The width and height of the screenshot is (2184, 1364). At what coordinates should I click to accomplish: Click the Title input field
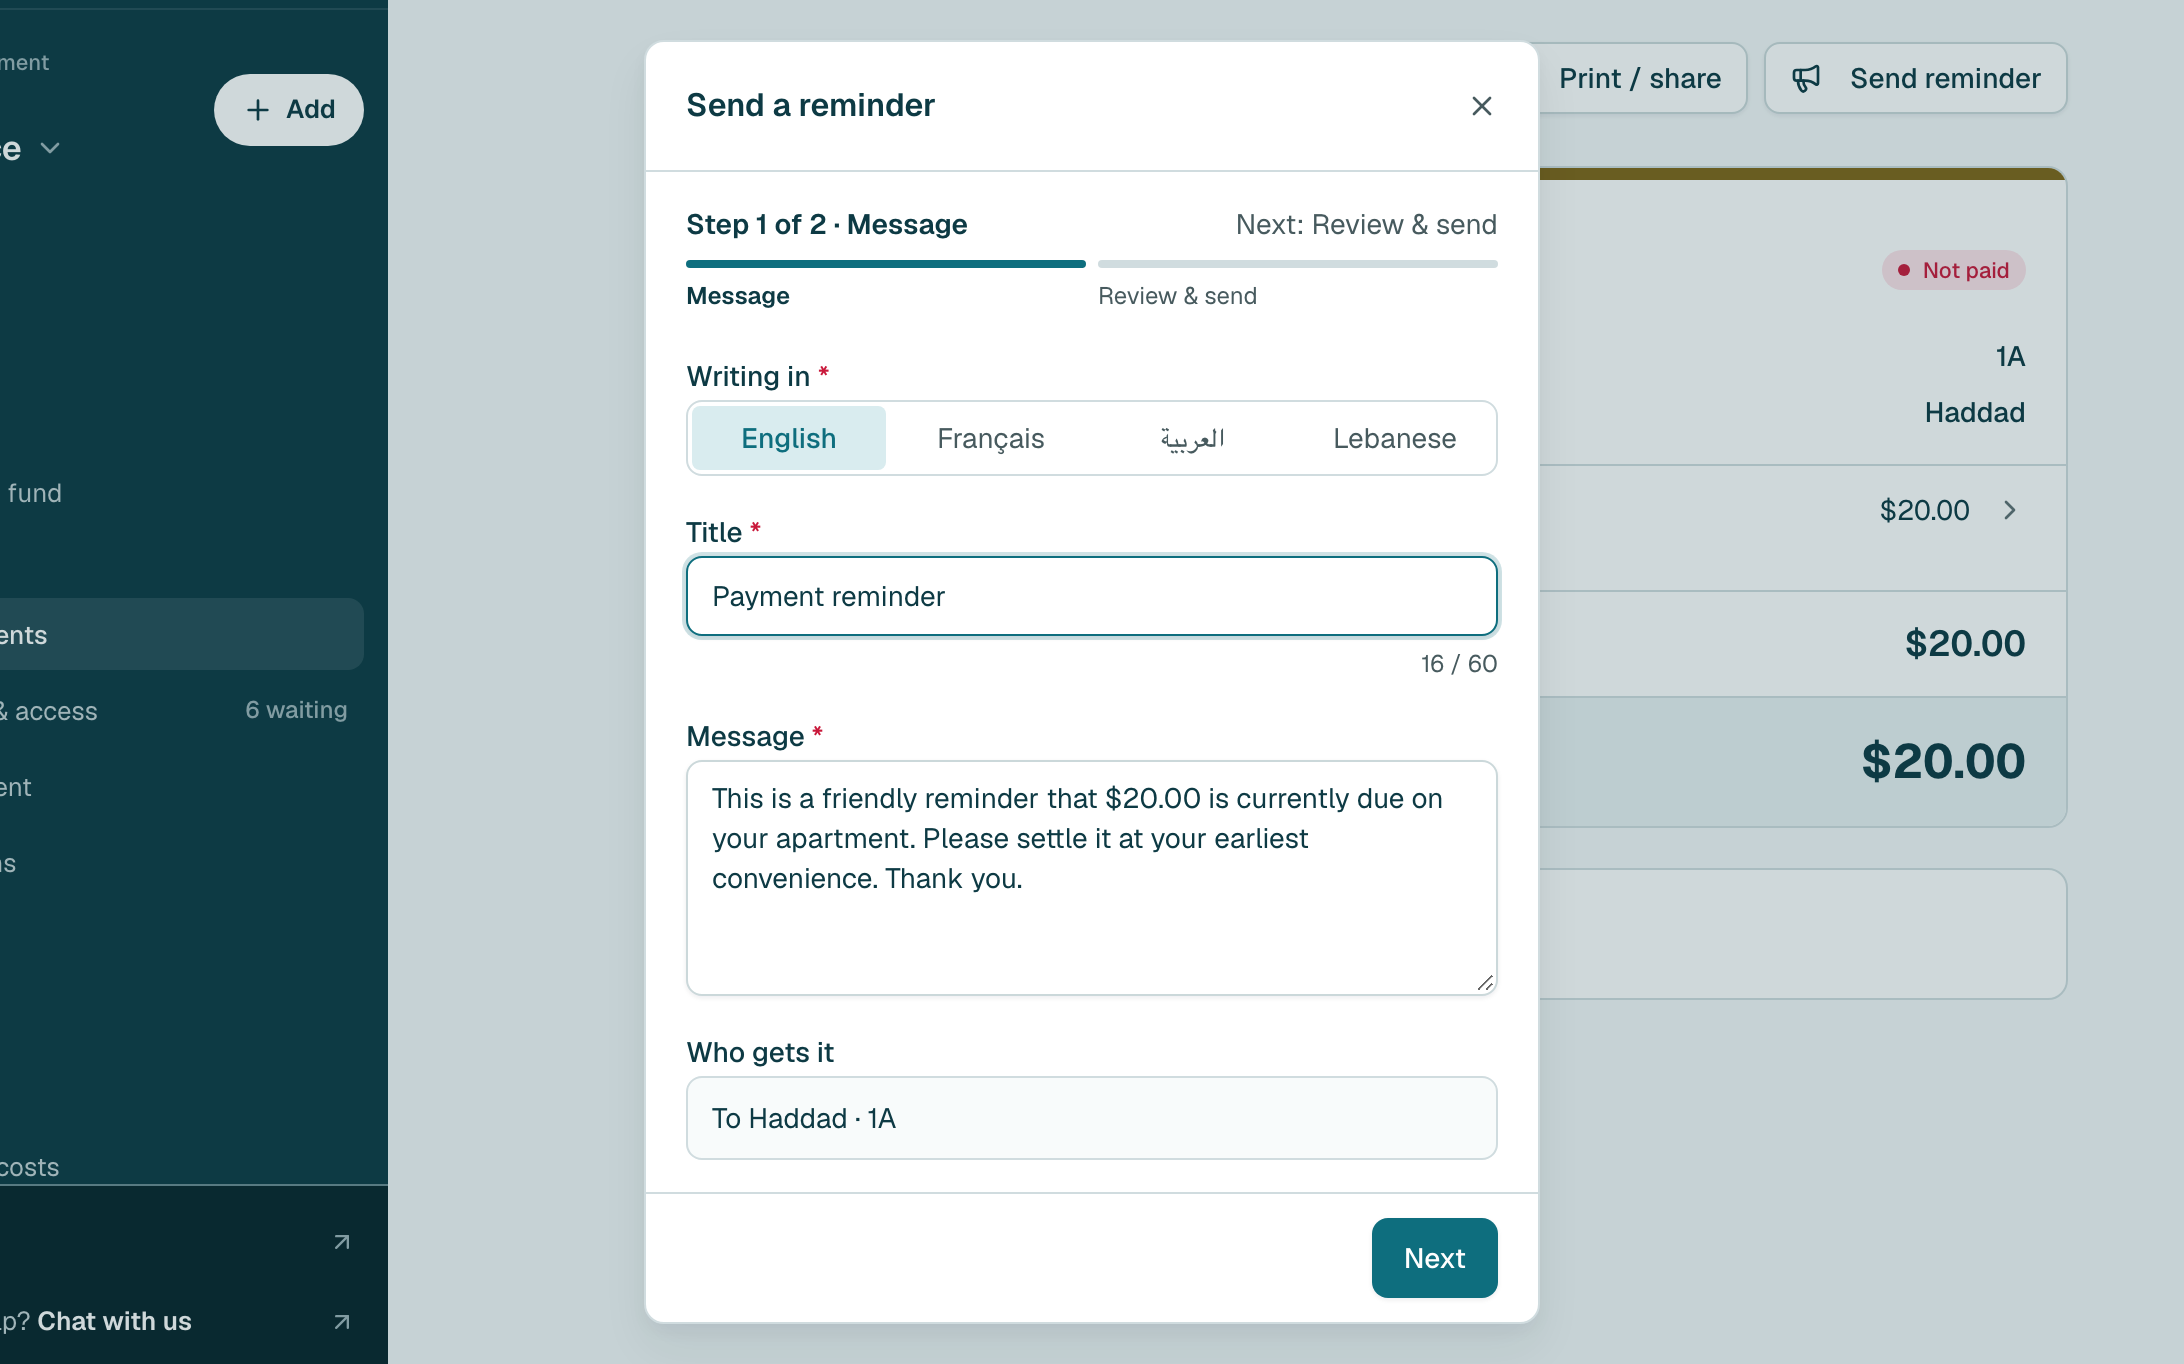pyautogui.click(x=1091, y=596)
